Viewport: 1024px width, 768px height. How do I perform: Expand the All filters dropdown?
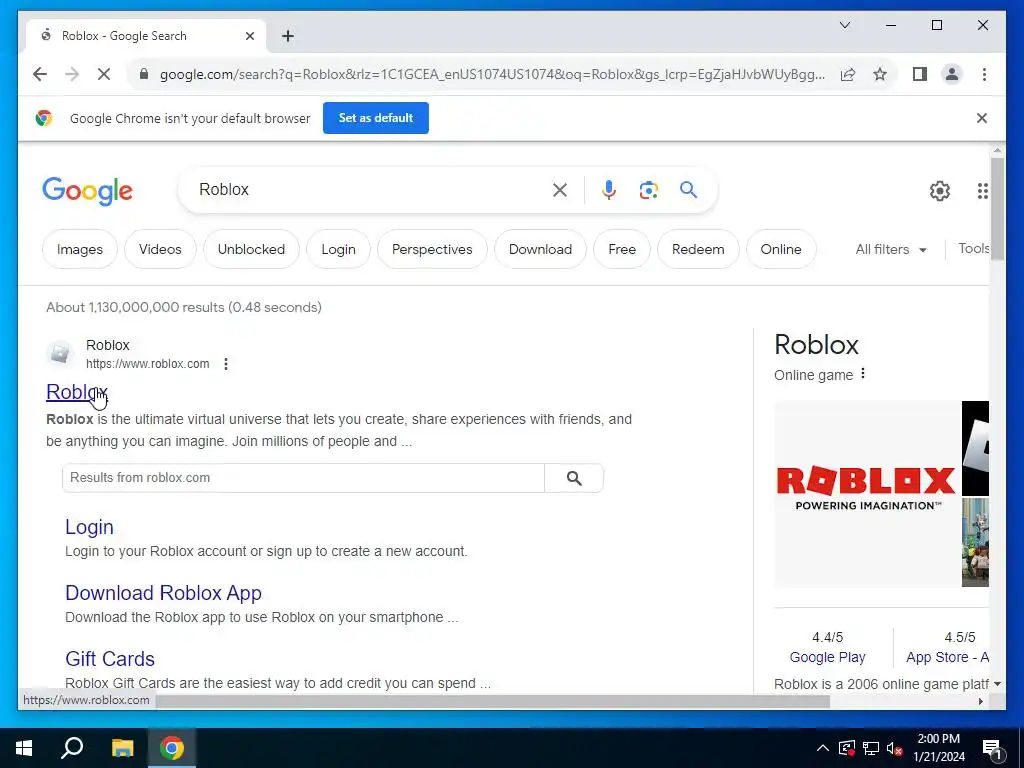(x=891, y=249)
